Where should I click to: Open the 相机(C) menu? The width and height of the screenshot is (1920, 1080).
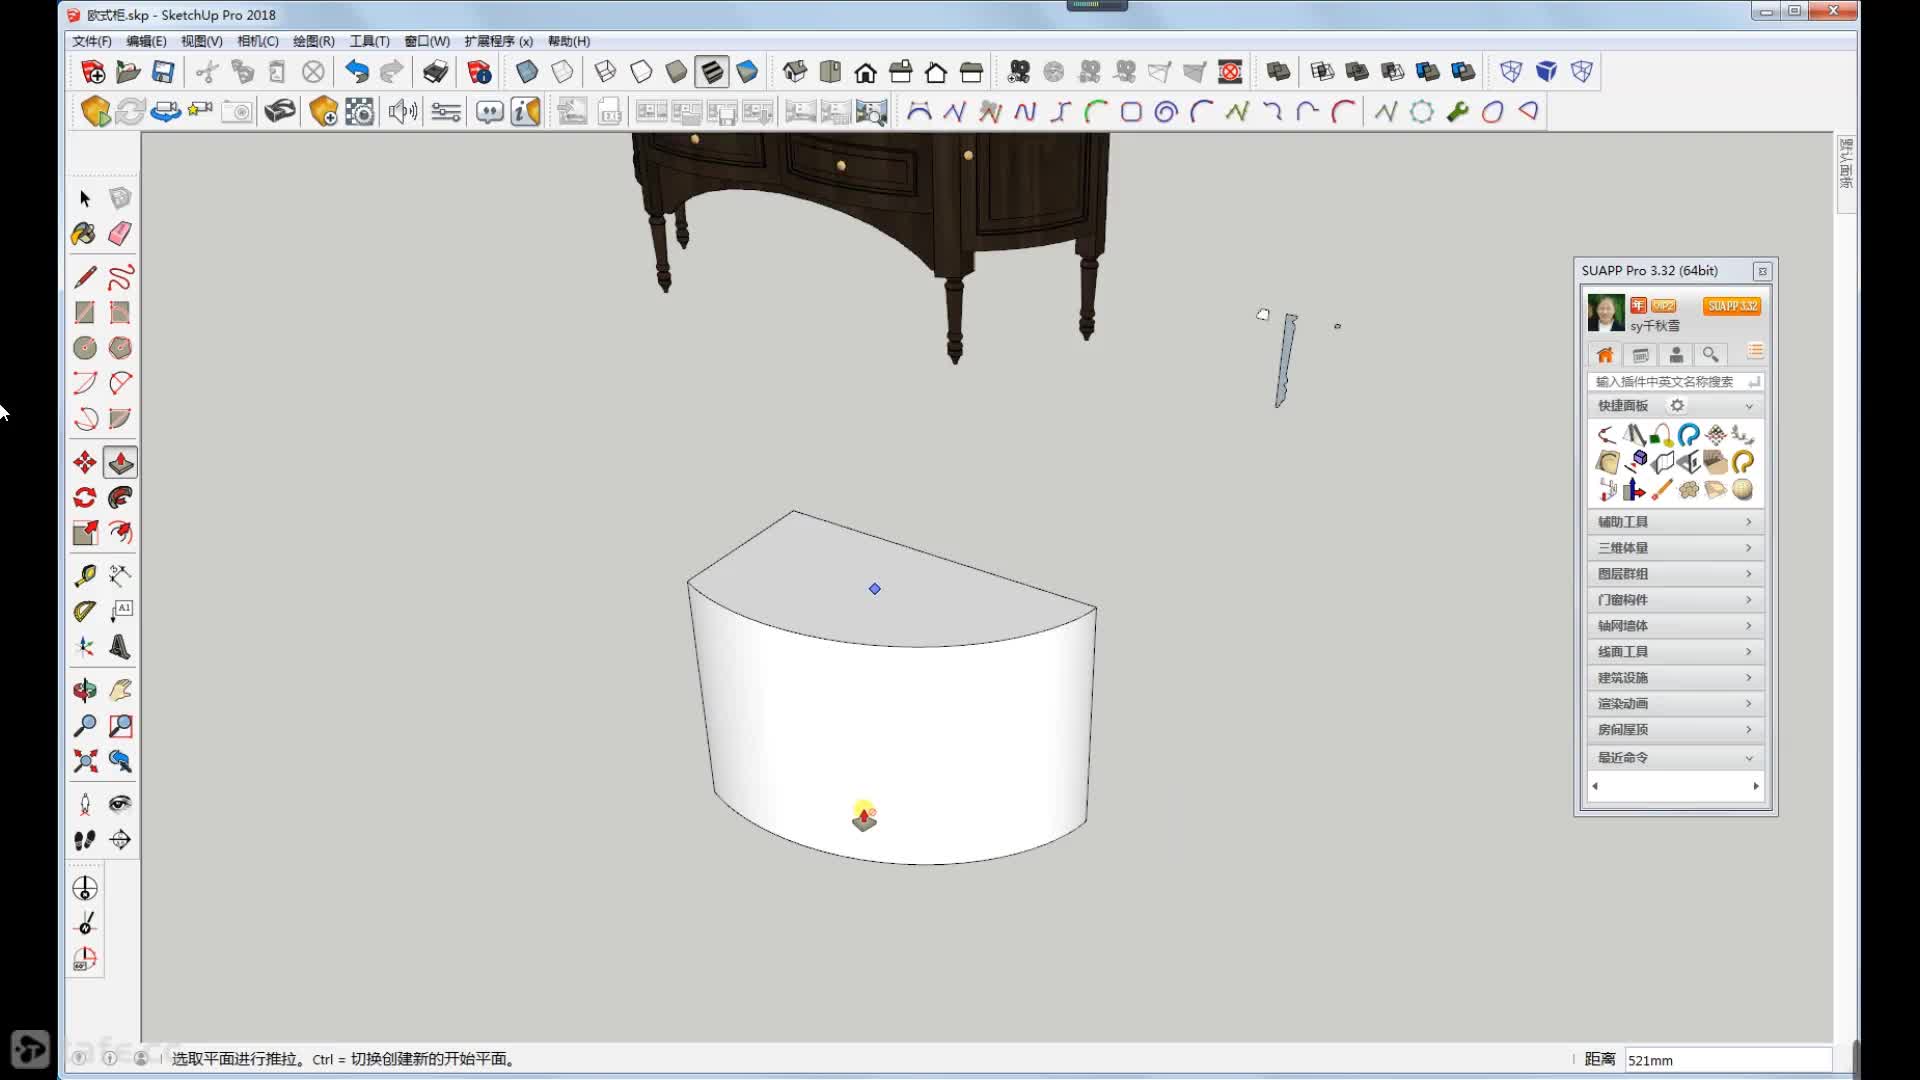pos(257,41)
